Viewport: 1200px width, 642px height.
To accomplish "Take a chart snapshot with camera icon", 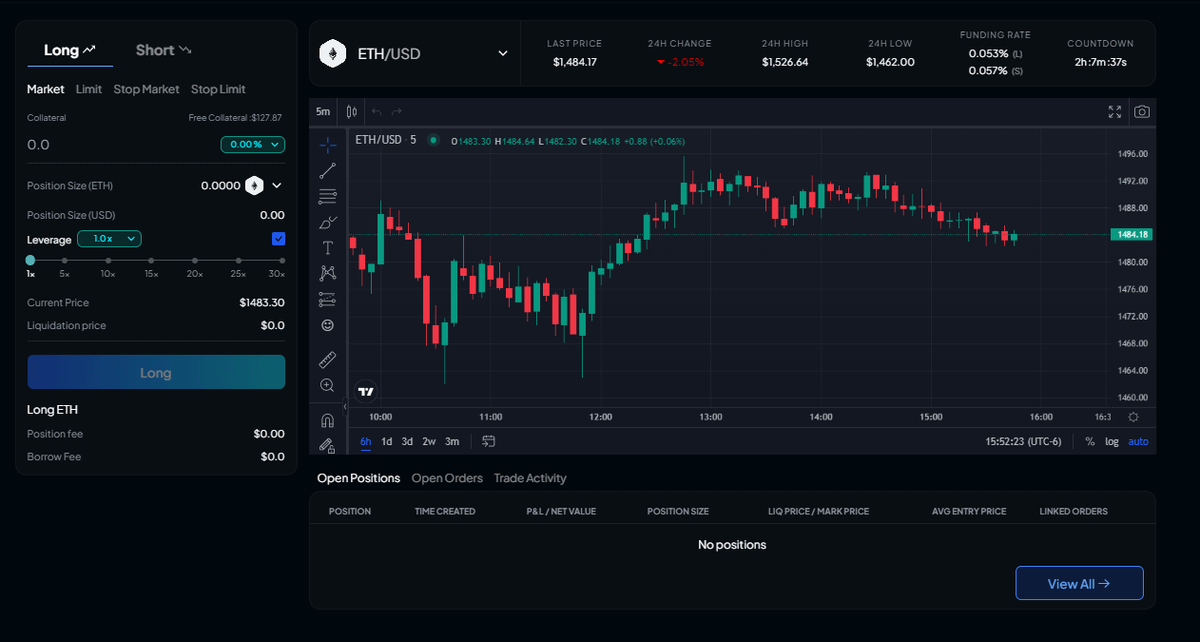I will point(1142,112).
